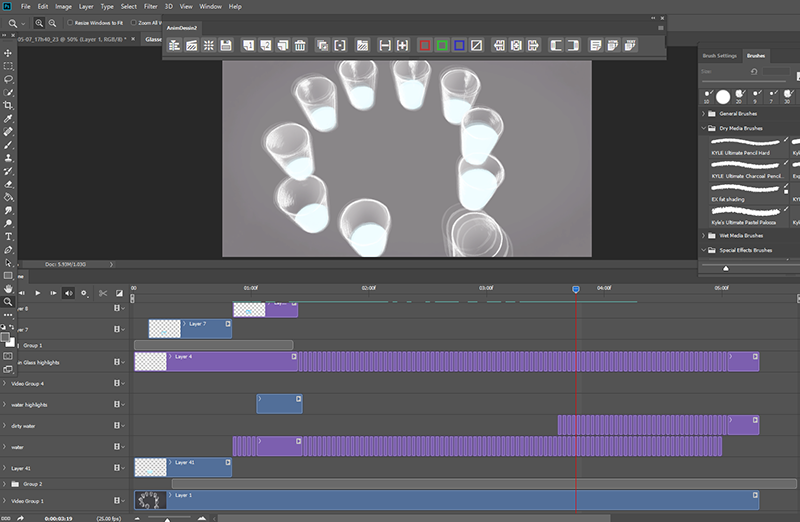Play the timeline animation
This screenshot has width=800, height=522.
(37, 293)
